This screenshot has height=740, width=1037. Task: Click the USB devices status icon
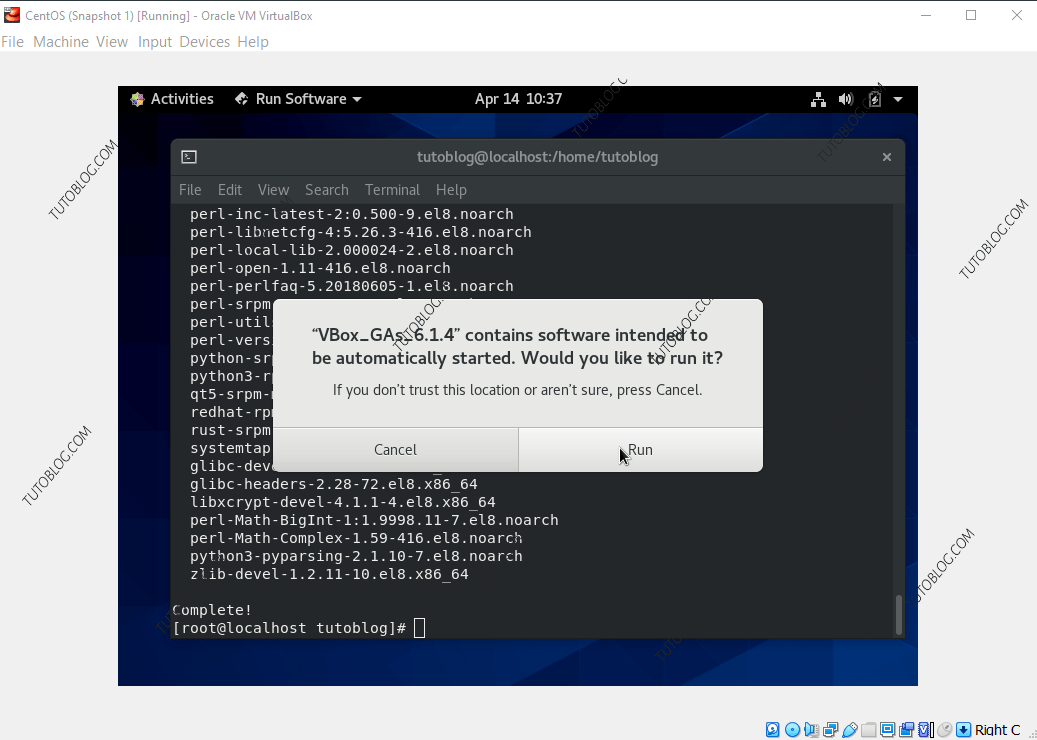click(849, 729)
